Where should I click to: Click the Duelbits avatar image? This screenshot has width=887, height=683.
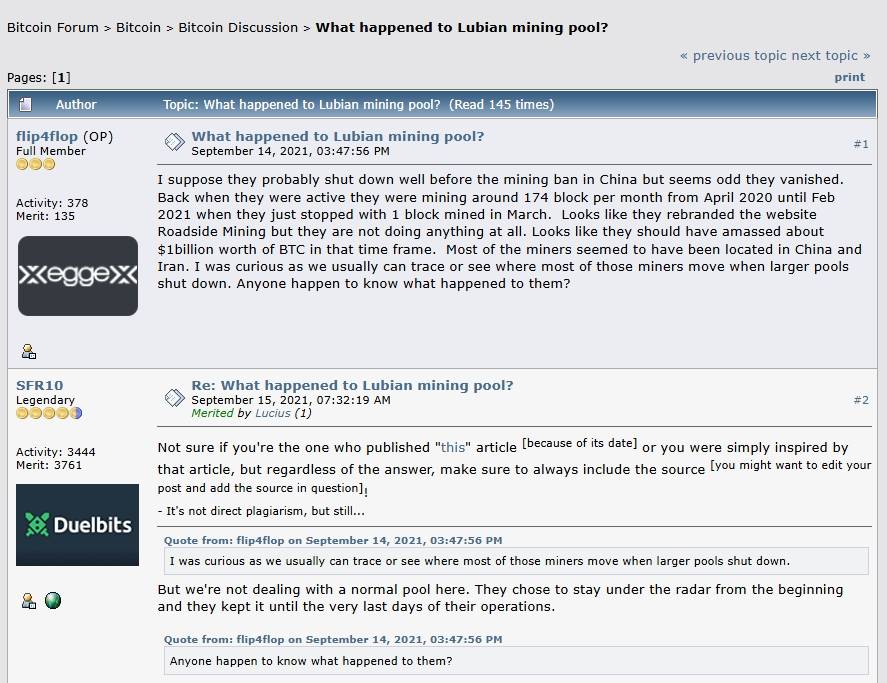77,525
